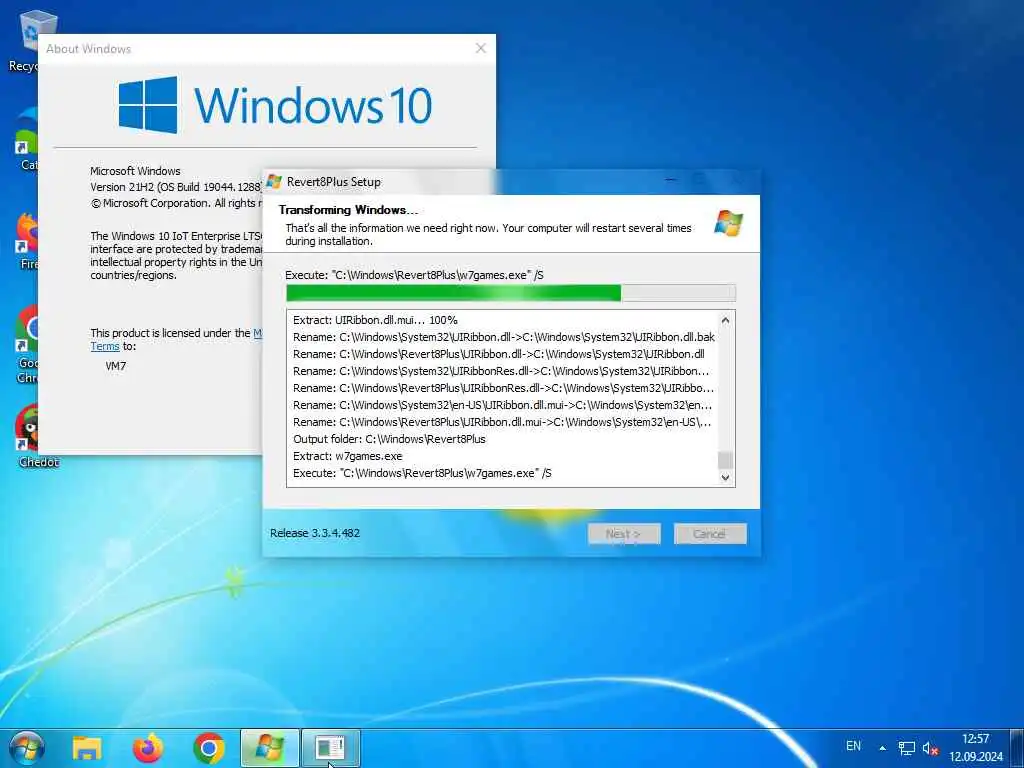Click the muted volume icon in tray
Viewport: 1024px width, 768px height.
click(930, 748)
